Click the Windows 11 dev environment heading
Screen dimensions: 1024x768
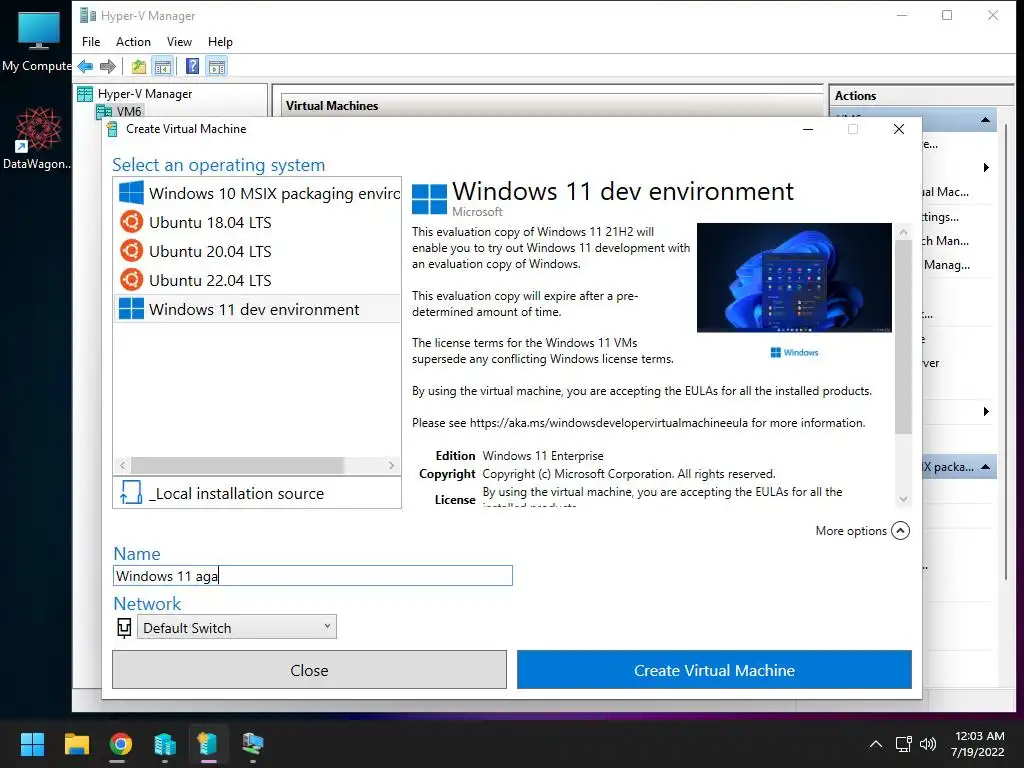tap(622, 191)
